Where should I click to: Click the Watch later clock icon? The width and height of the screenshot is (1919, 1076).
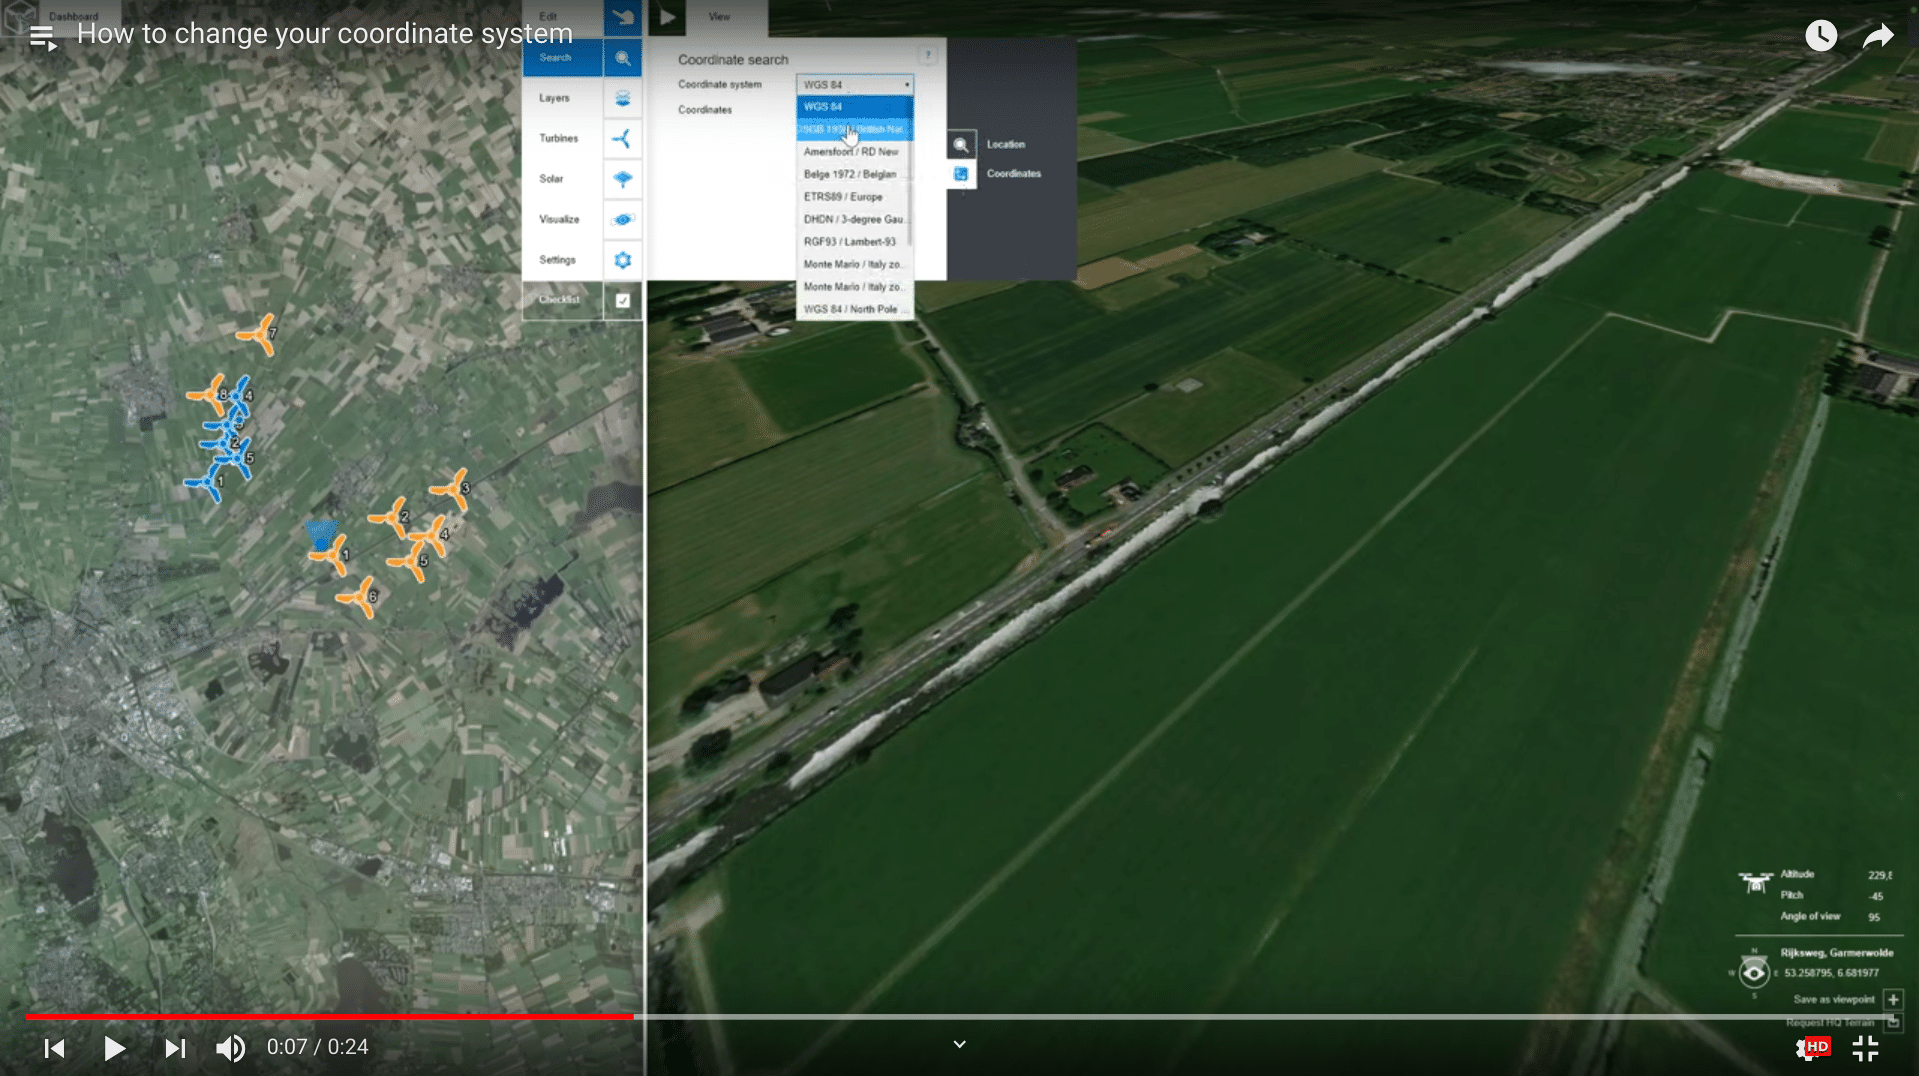pyautogui.click(x=1821, y=36)
